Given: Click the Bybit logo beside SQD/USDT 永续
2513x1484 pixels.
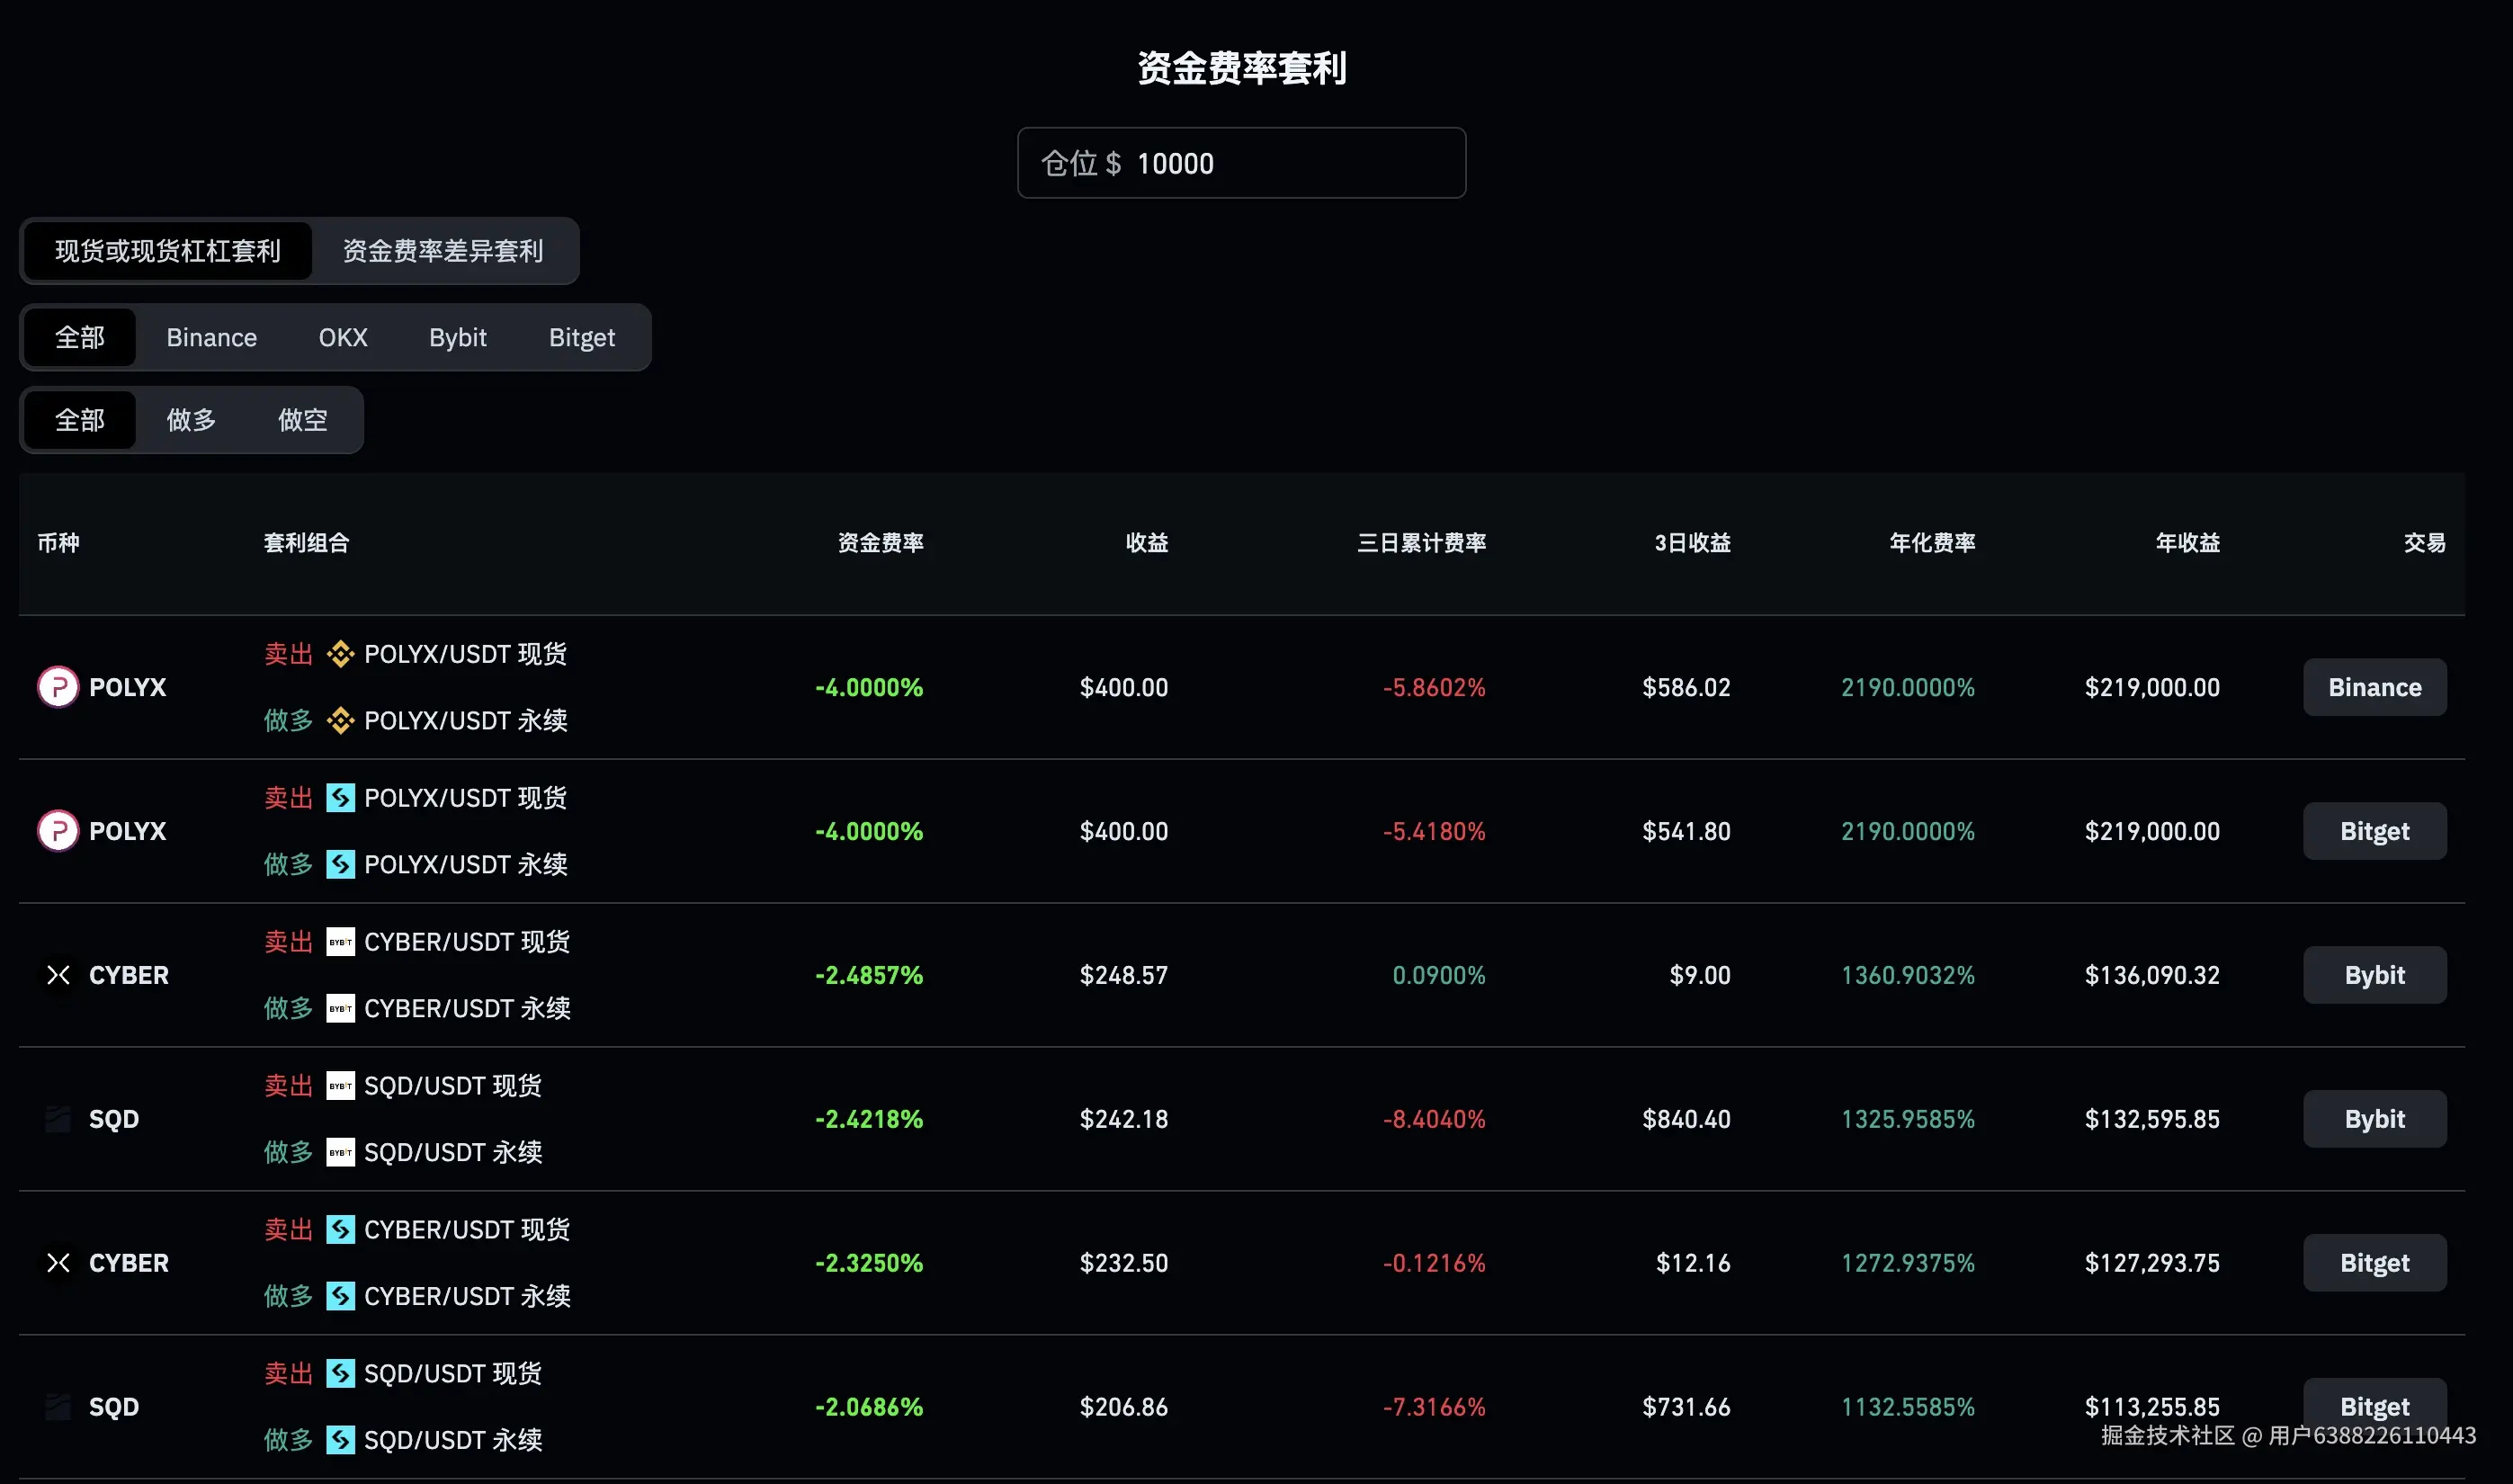Looking at the screenshot, I should pos(341,1152).
